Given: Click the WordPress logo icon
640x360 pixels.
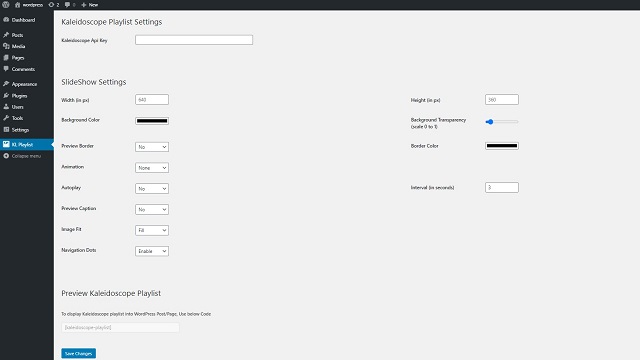Looking at the screenshot, I should point(6,4).
